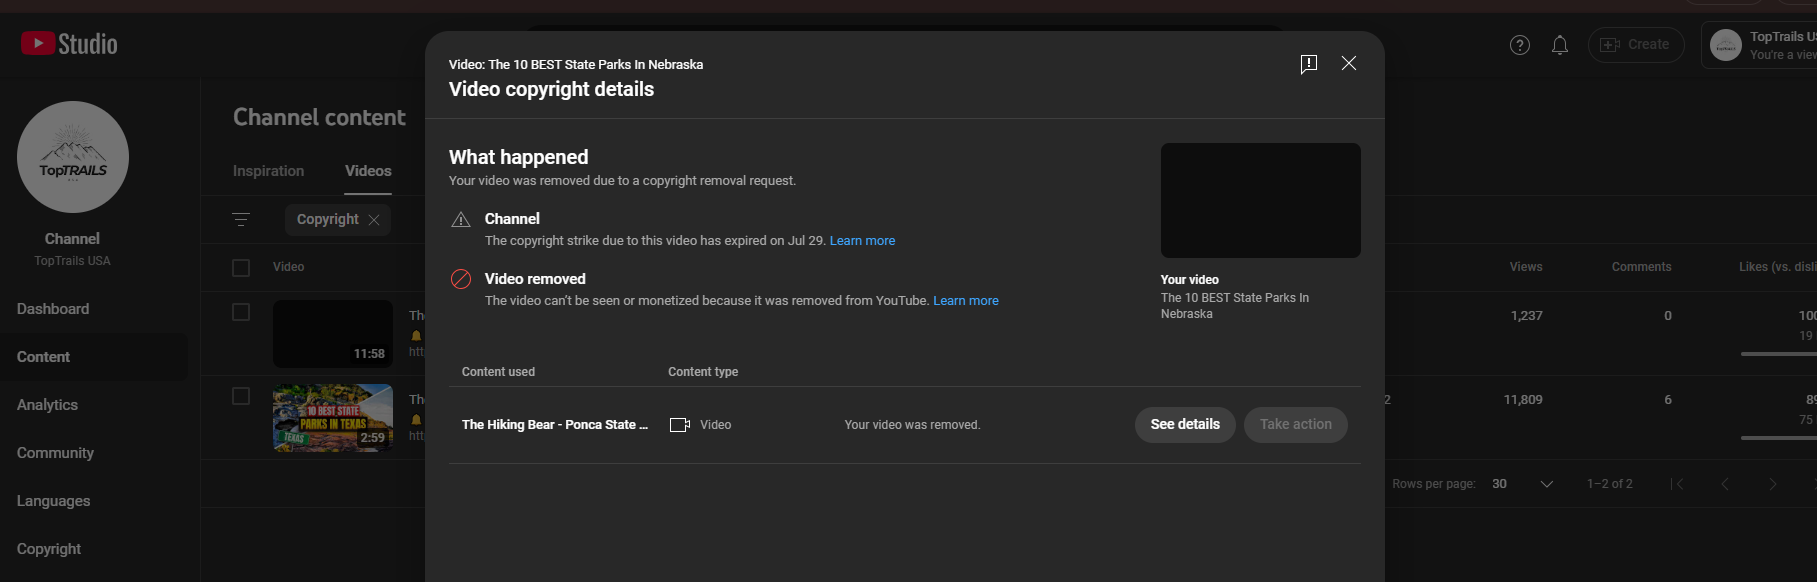
Task: Click the 1,237 views value
Action: click(x=1526, y=316)
